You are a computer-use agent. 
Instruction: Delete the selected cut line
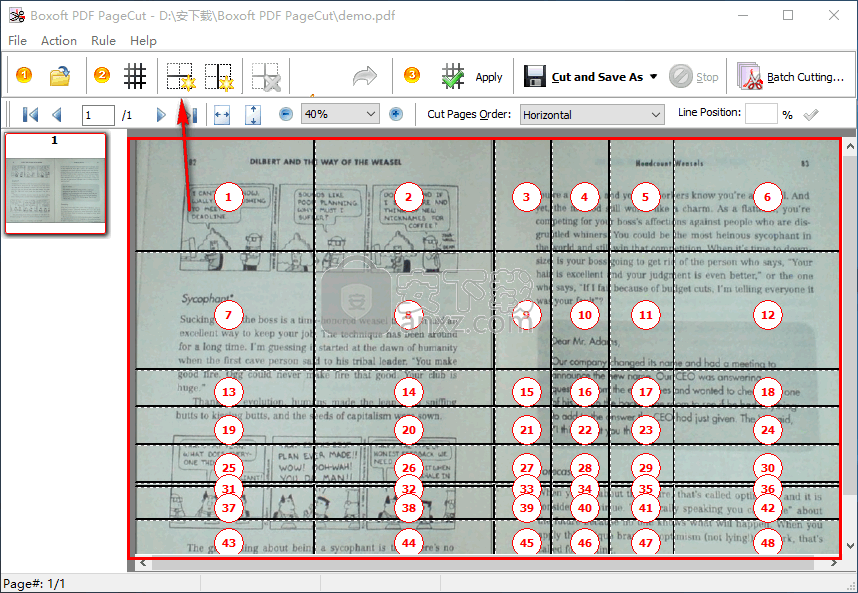pyautogui.click(x=266, y=76)
